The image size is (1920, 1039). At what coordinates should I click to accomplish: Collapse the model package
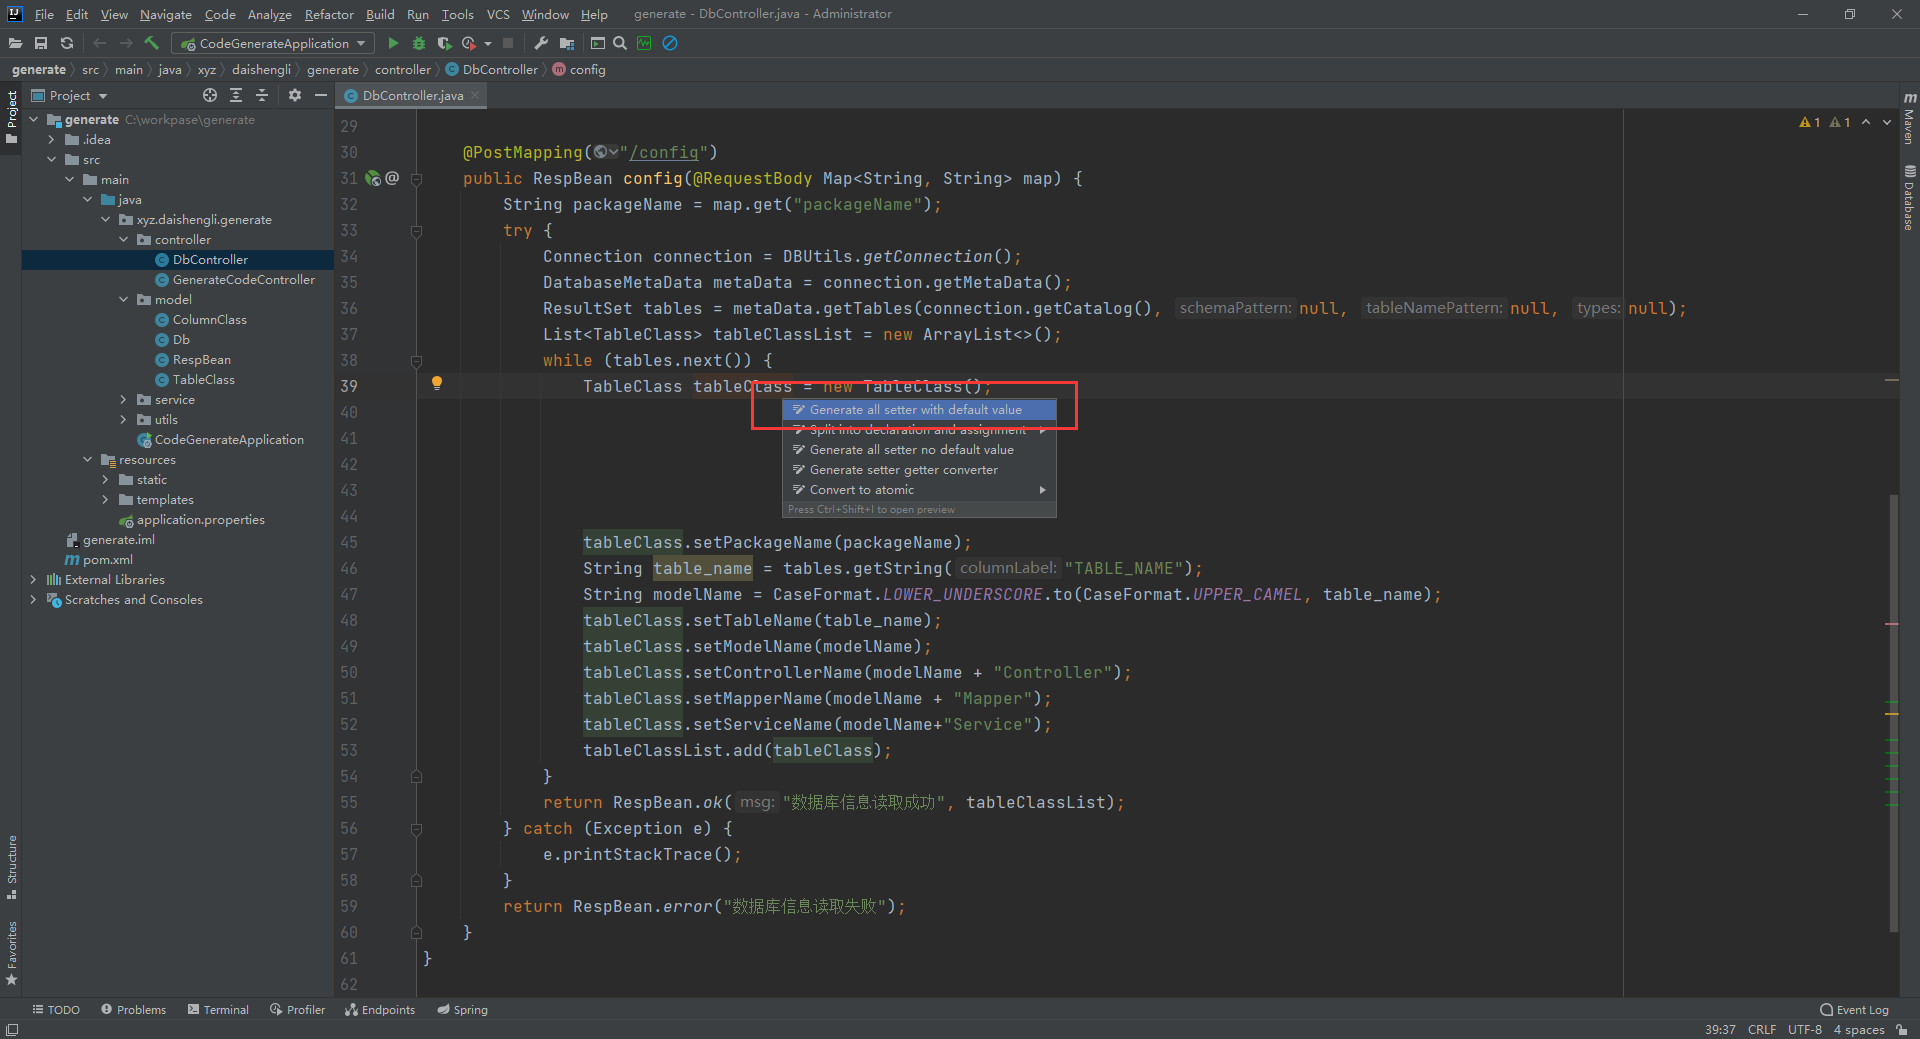click(123, 299)
